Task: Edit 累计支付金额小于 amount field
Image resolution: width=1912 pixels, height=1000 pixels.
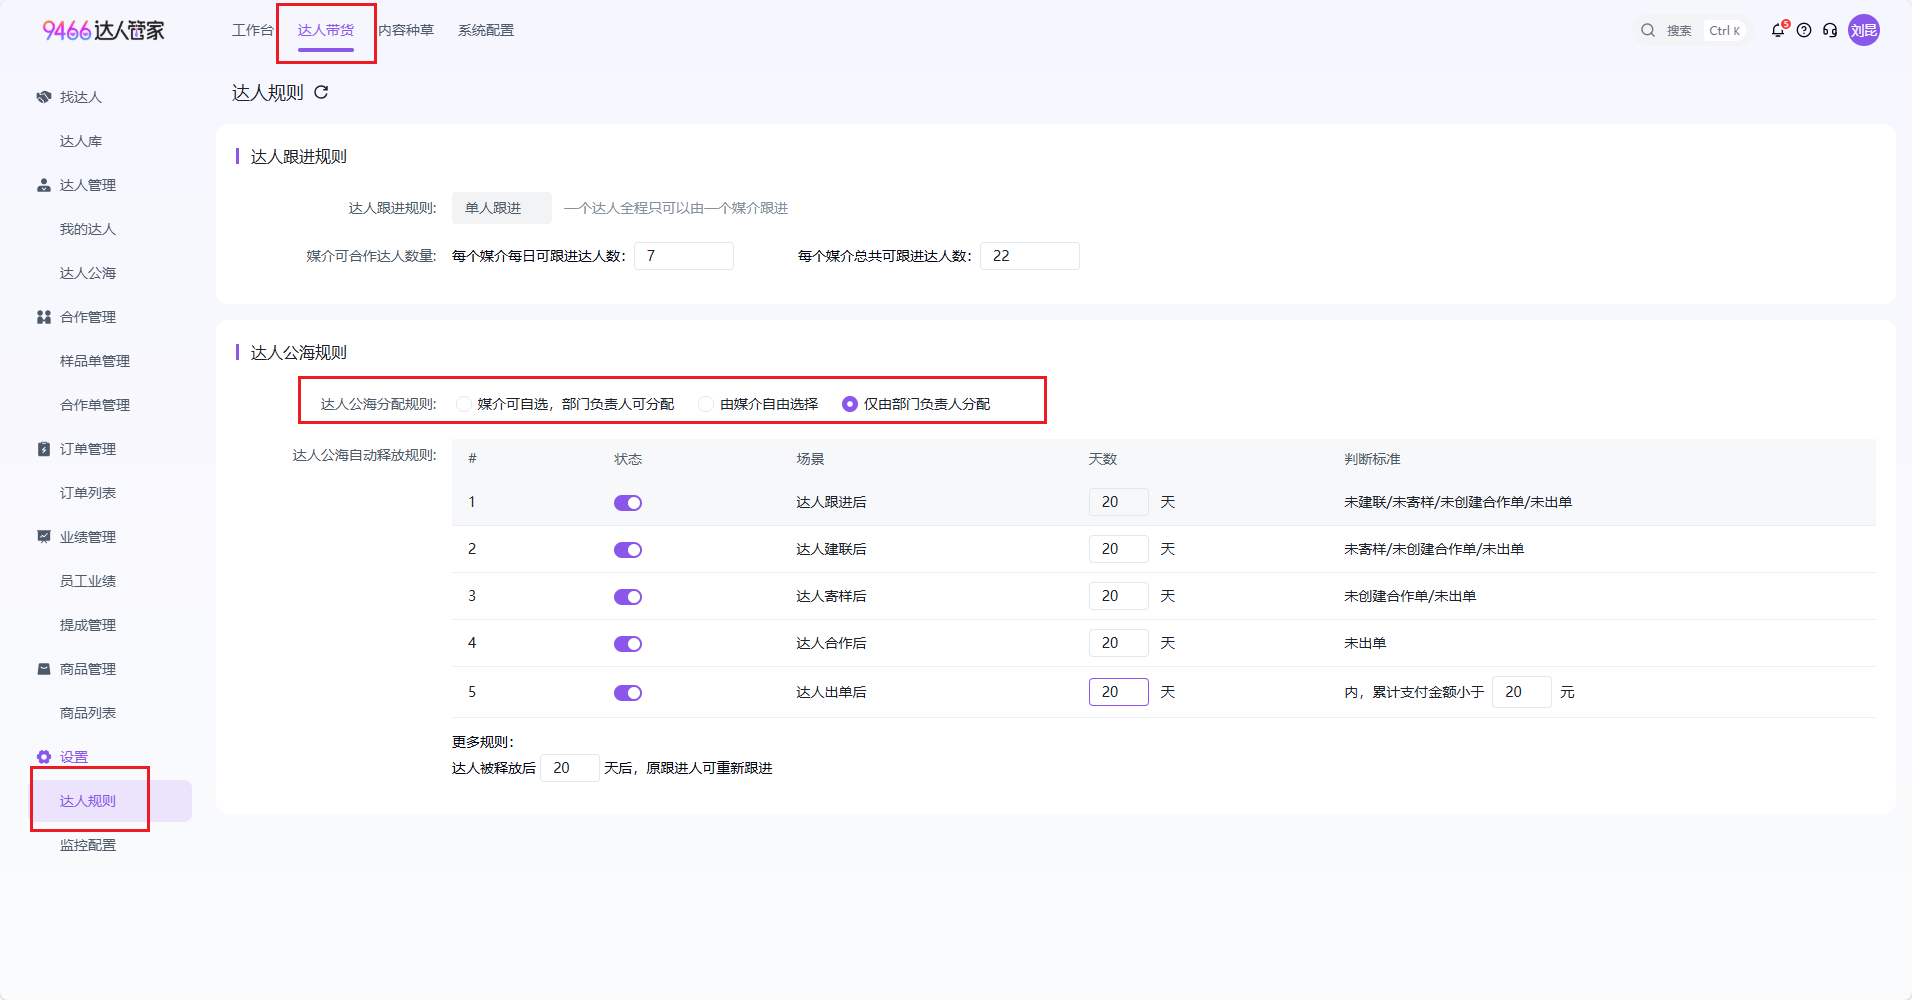Action: point(1522,692)
